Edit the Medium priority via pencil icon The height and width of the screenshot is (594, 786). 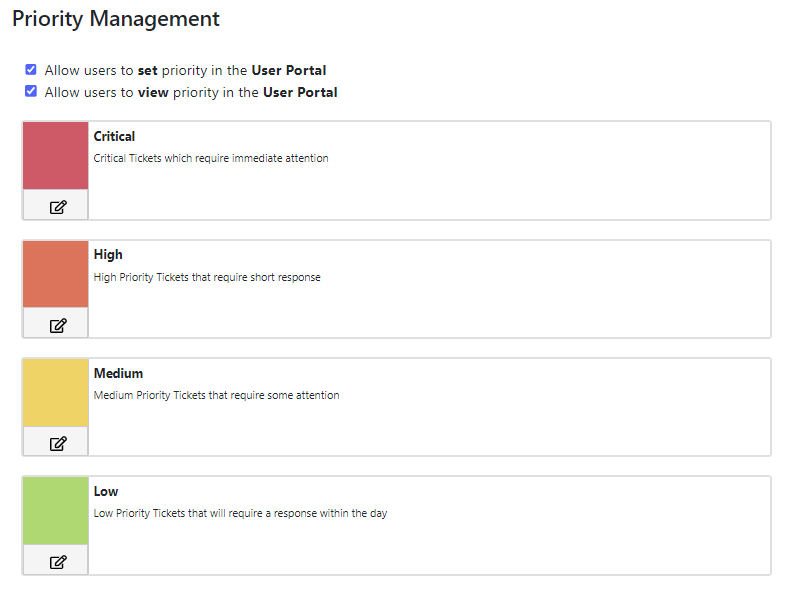[x=58, y=443]
